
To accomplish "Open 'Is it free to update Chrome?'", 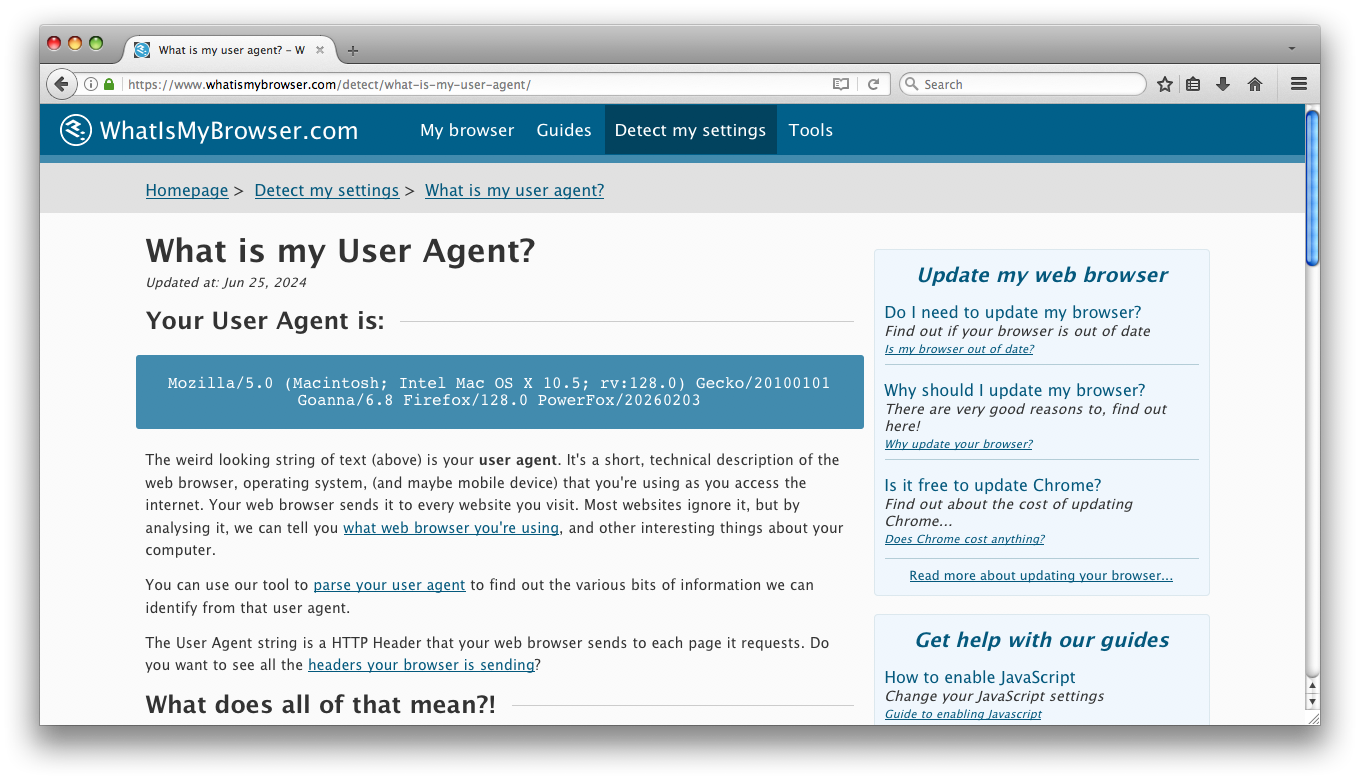I will [x=993, y=485].
